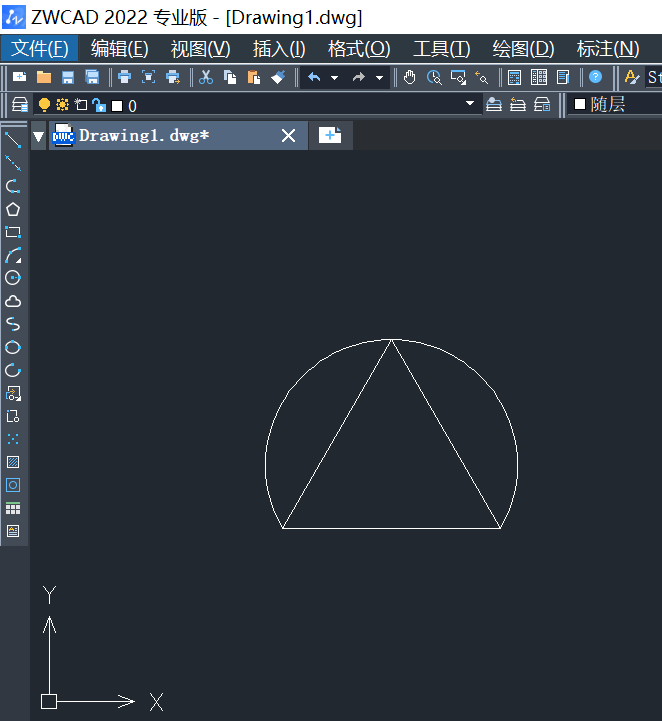Select the Hatch tool
Viewport: 662px width, 721px height.
click(13, 462)
